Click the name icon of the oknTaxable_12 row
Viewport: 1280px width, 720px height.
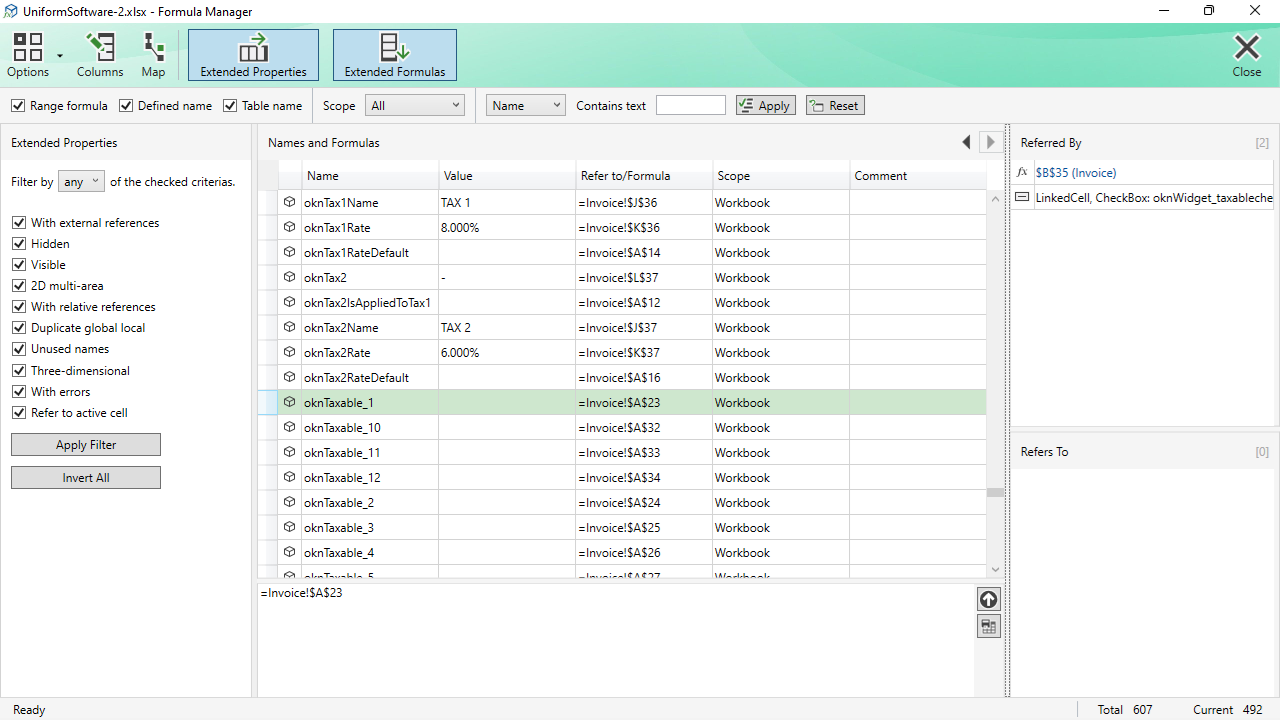289,477
